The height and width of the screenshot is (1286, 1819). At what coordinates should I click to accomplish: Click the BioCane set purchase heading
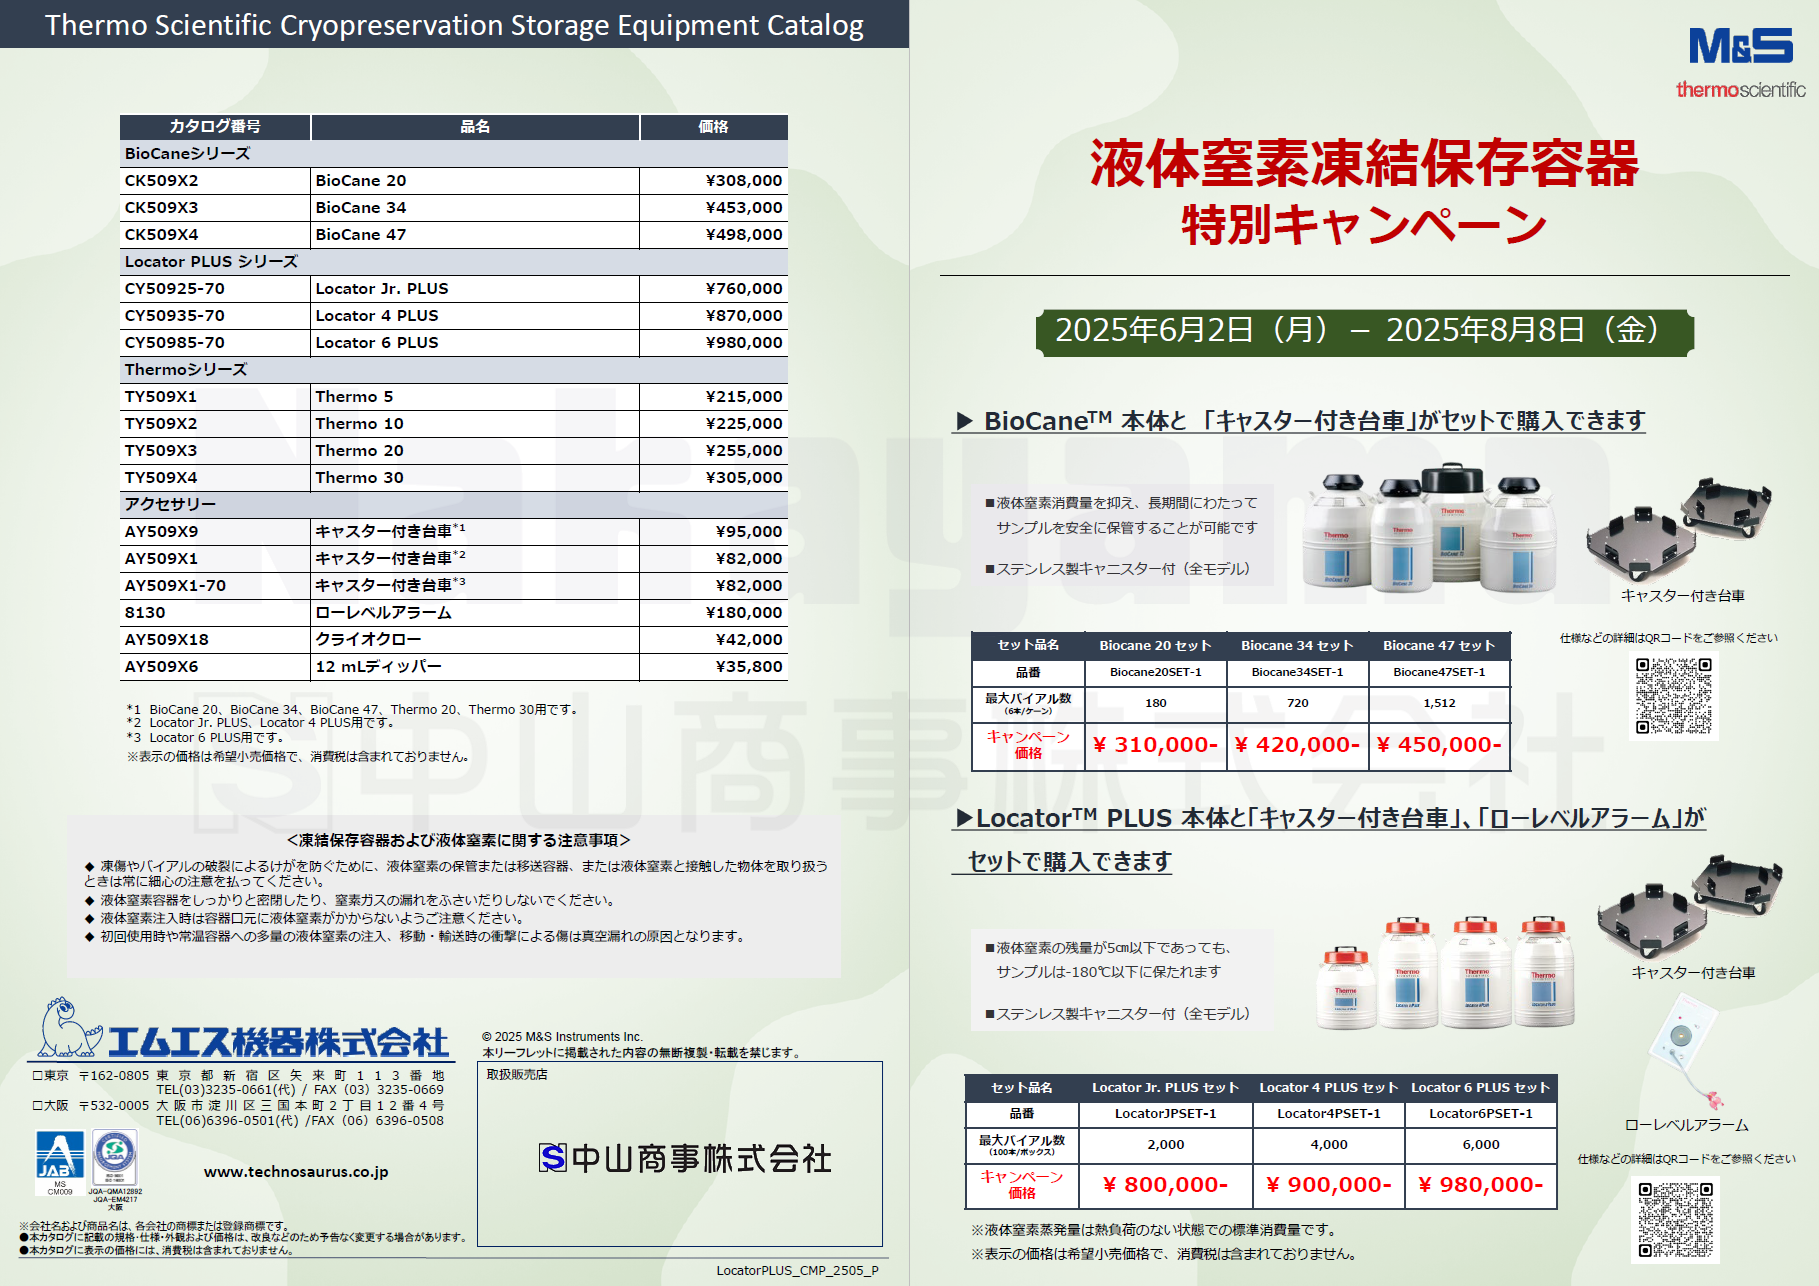pyautogui.click(x=1300, y=421)
